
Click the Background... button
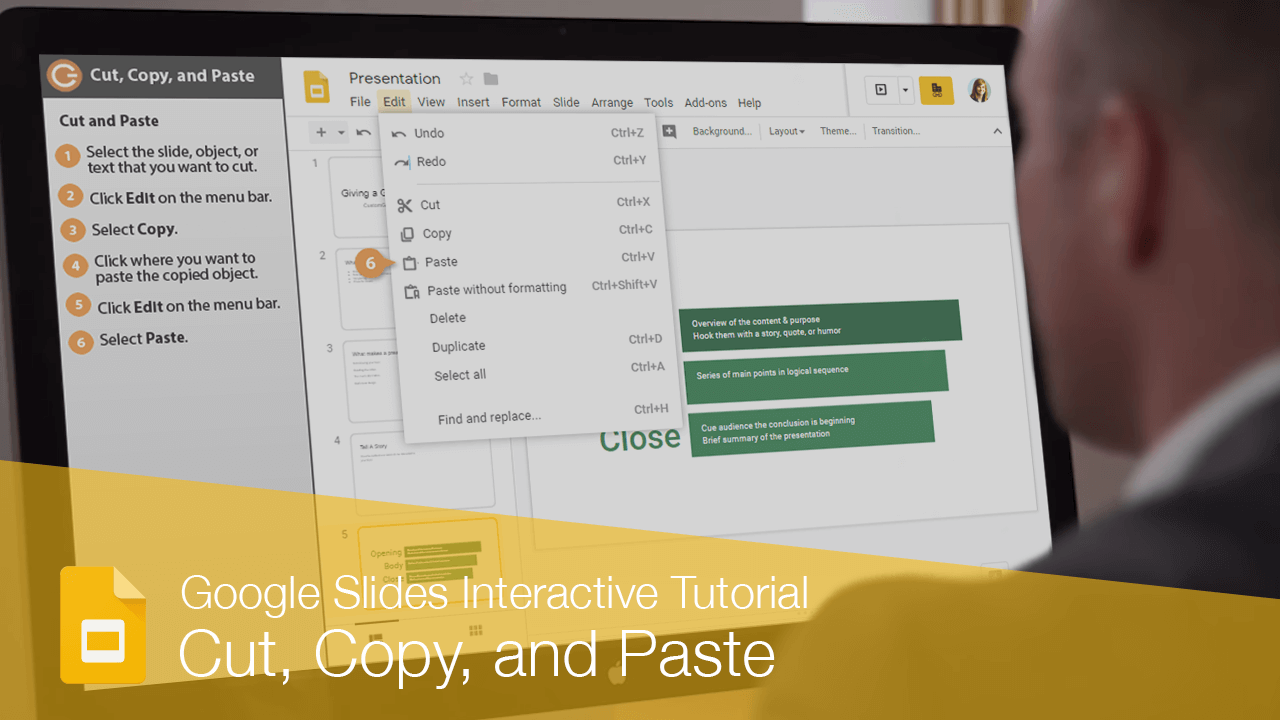(x=722, y=131)
